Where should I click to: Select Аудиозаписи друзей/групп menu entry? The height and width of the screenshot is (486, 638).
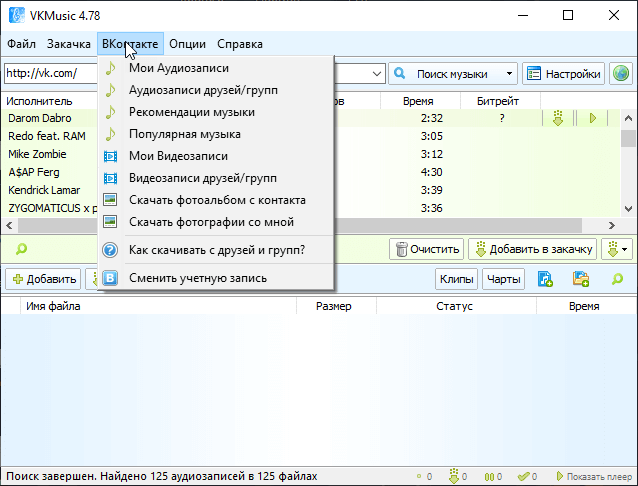(216, 90)
